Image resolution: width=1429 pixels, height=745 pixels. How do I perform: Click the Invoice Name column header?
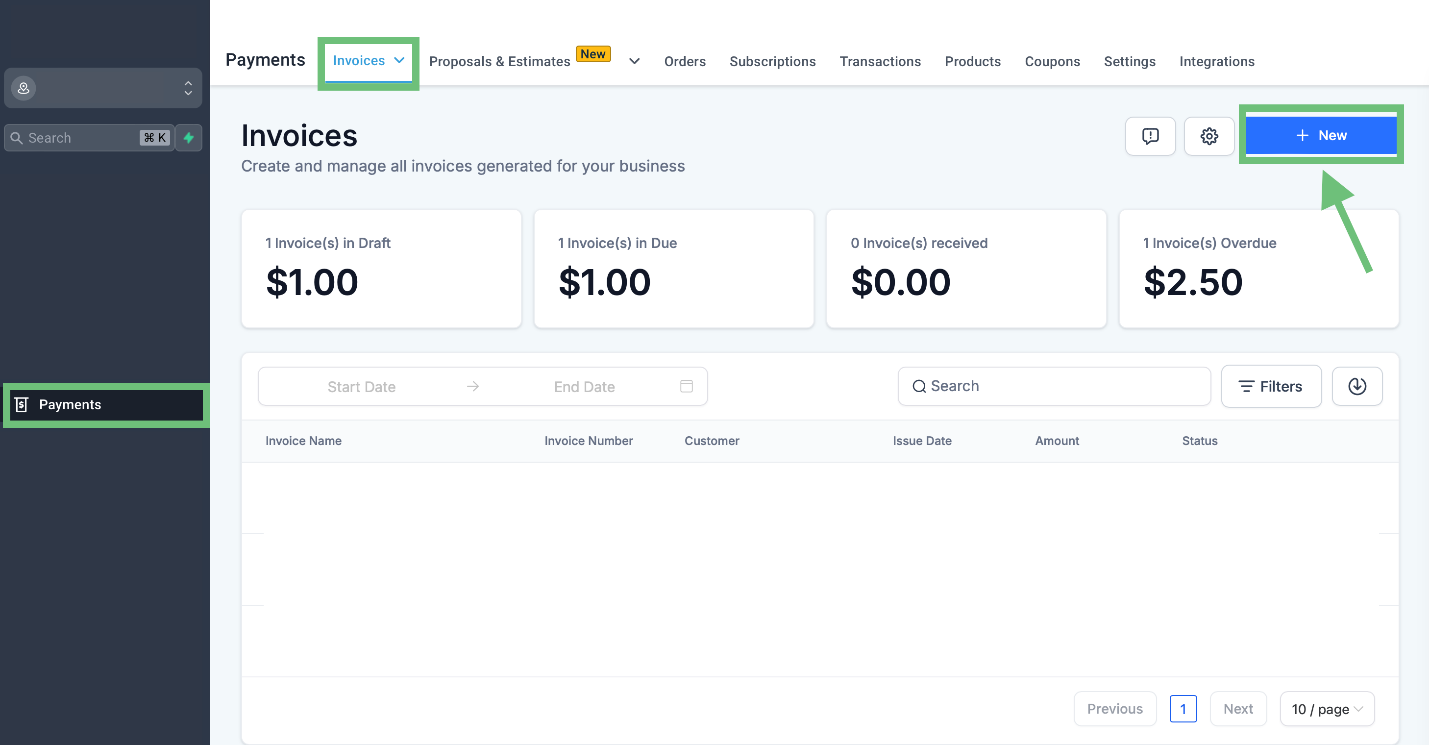click(x=303, y=441)
